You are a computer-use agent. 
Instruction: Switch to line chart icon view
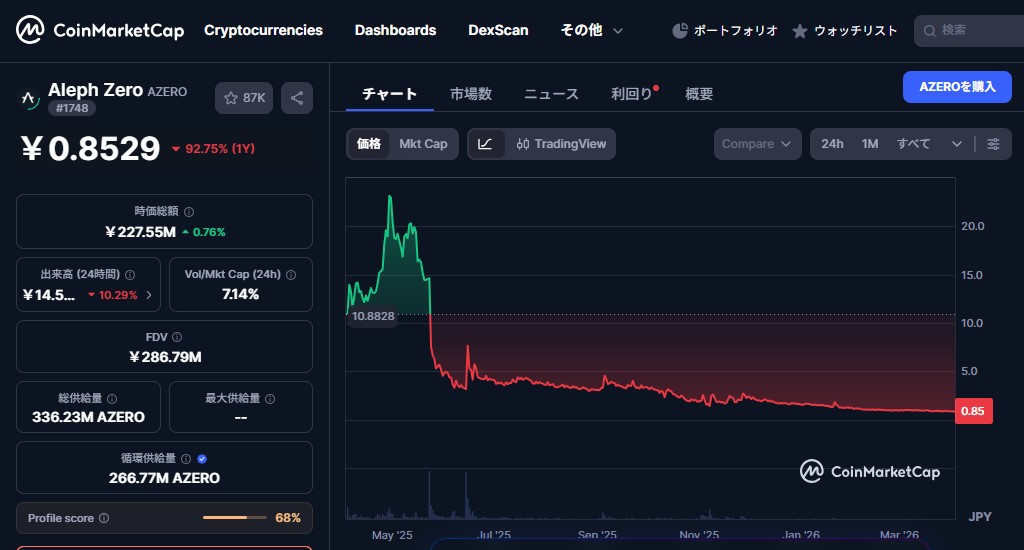click(485, 144)
